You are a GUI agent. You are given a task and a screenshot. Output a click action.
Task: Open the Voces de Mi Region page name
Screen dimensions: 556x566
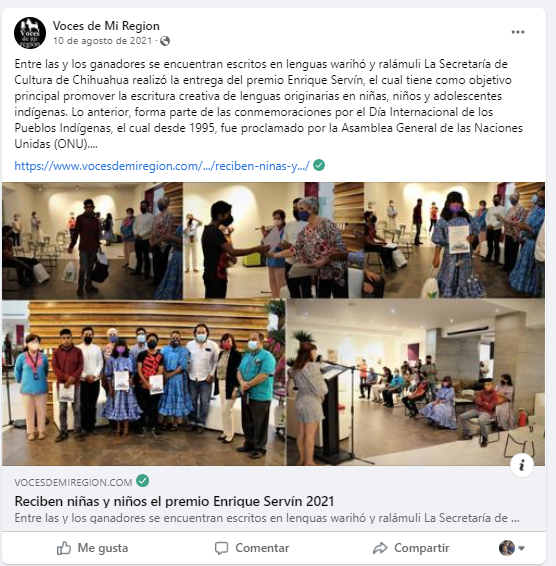click(106, 26)
